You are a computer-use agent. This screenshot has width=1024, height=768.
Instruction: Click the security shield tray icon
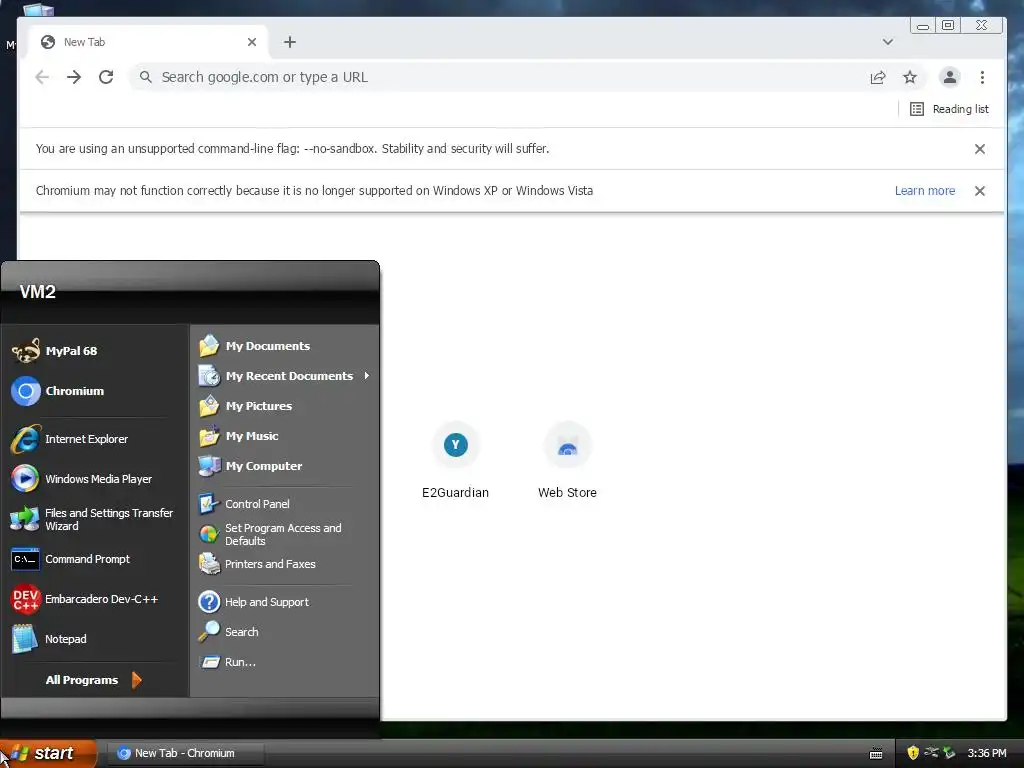[x=913, y=753]
